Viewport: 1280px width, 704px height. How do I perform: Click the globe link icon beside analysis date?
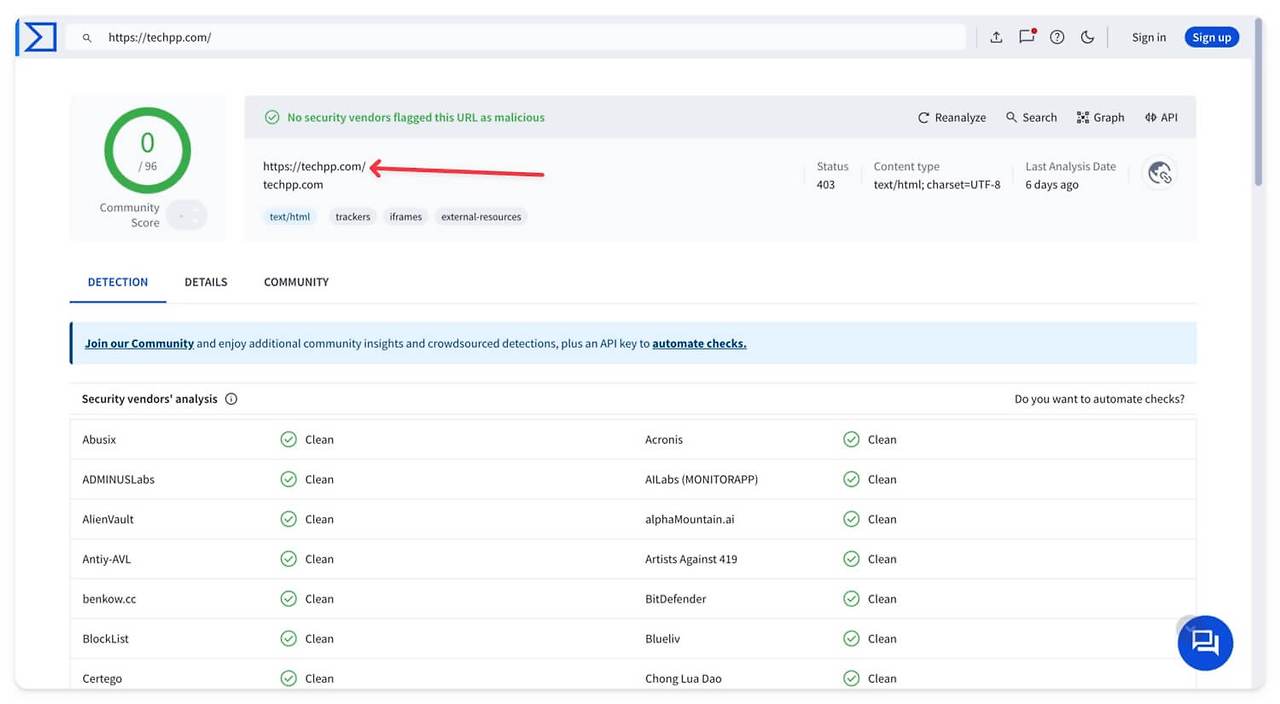point(1160,173)
